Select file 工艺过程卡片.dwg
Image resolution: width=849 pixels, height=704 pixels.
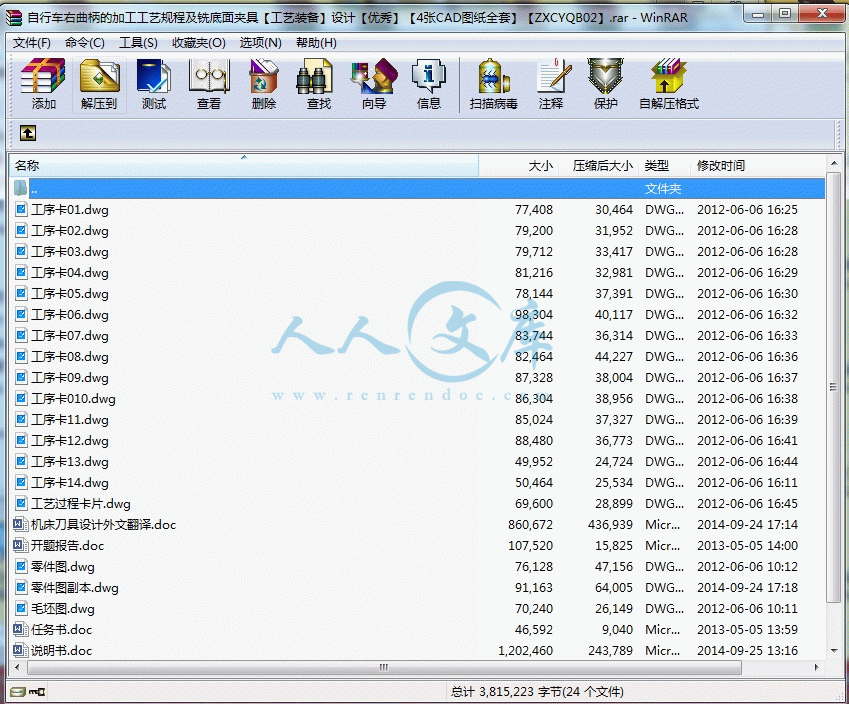(81, 504)
